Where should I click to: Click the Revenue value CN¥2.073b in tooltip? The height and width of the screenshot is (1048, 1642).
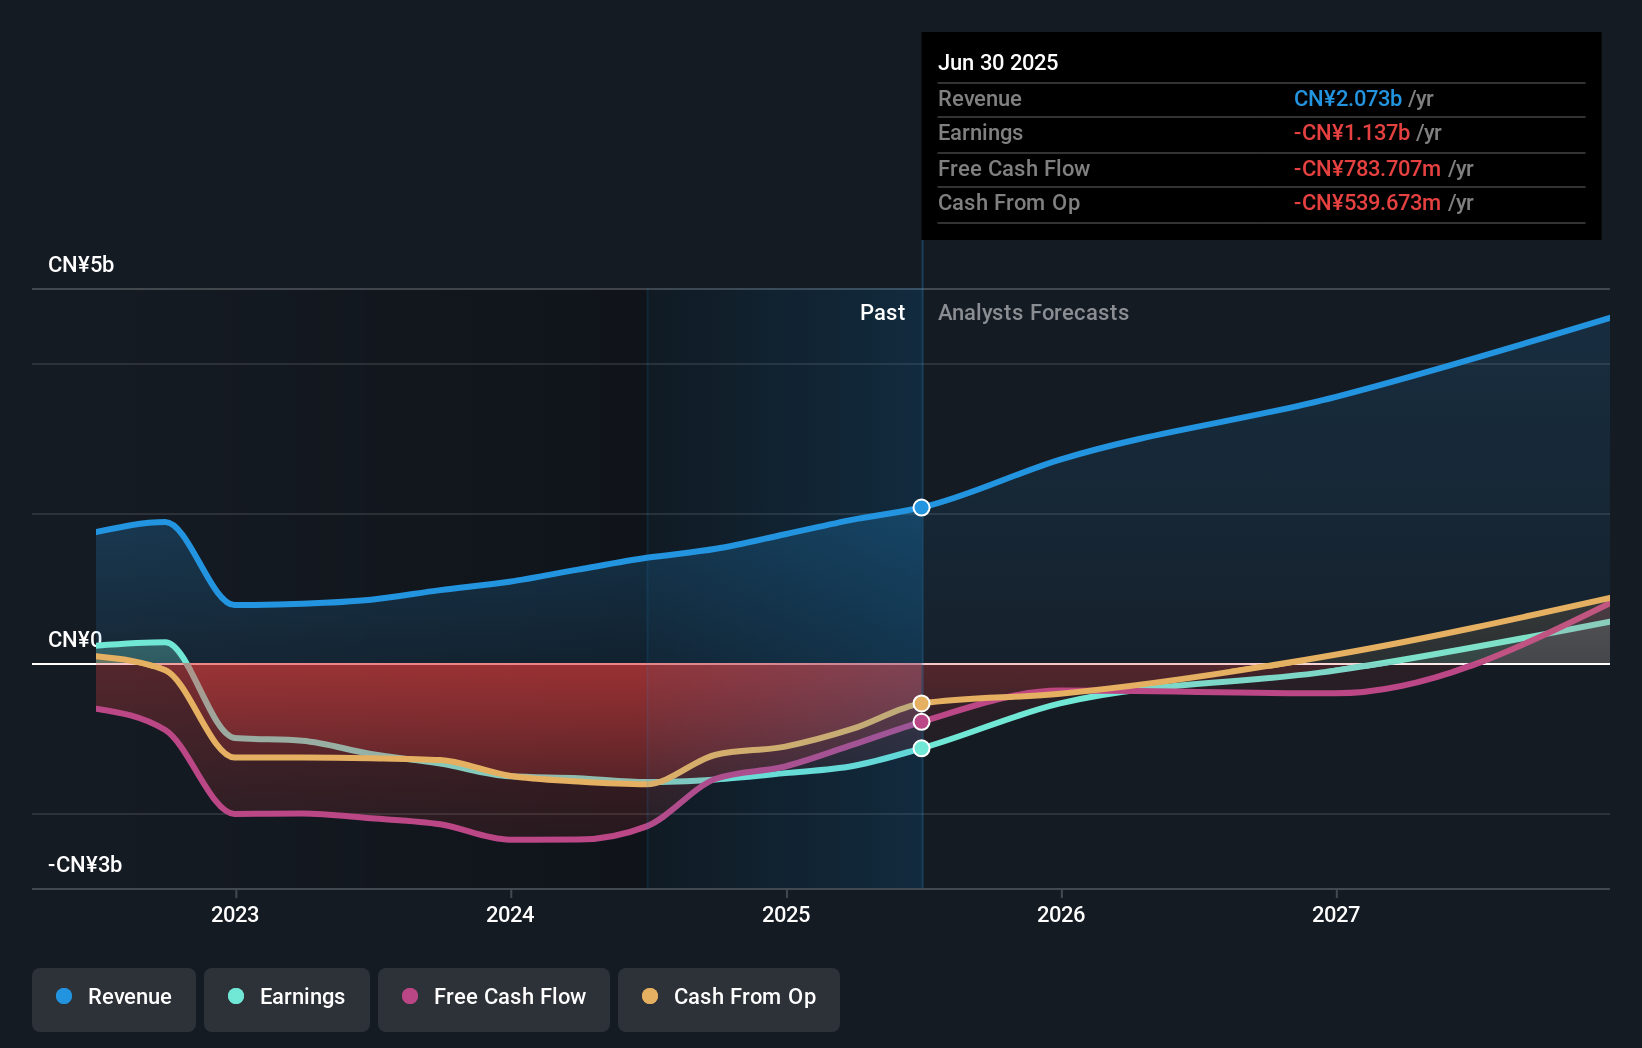(x=1349, y=98)
